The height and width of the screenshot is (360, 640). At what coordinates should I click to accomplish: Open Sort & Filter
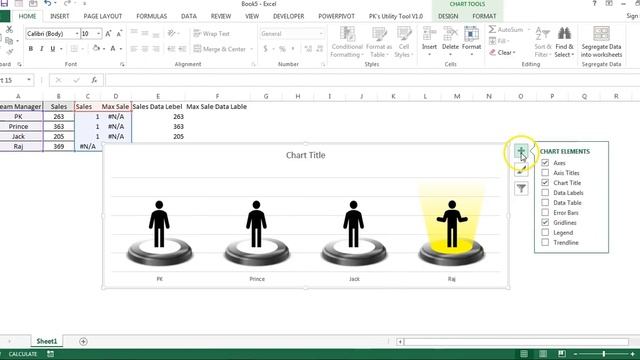[543, 42]
